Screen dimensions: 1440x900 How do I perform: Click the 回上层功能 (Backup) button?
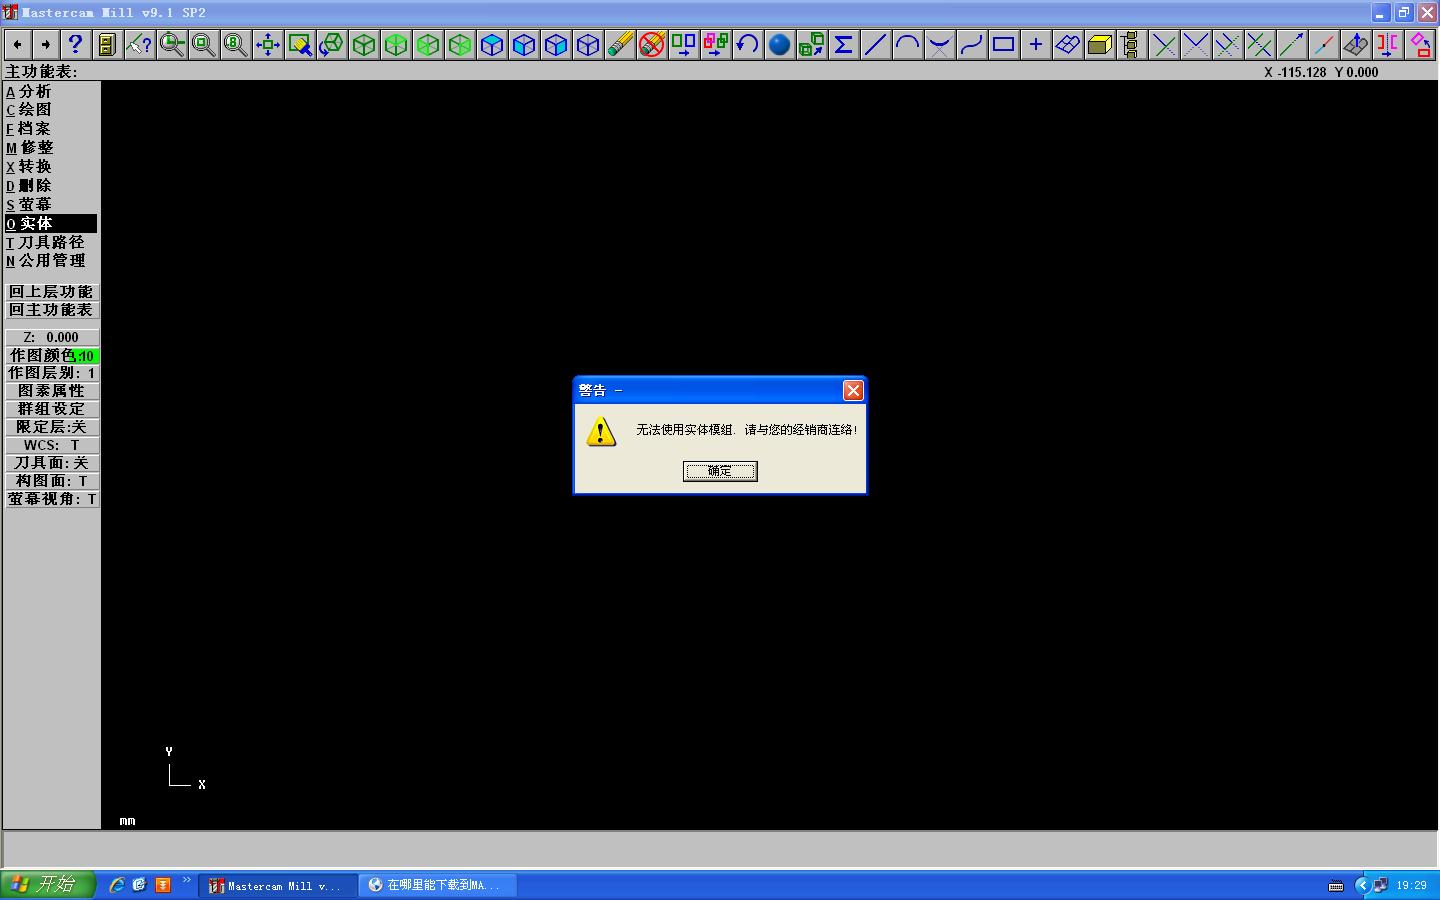[52, 291]
